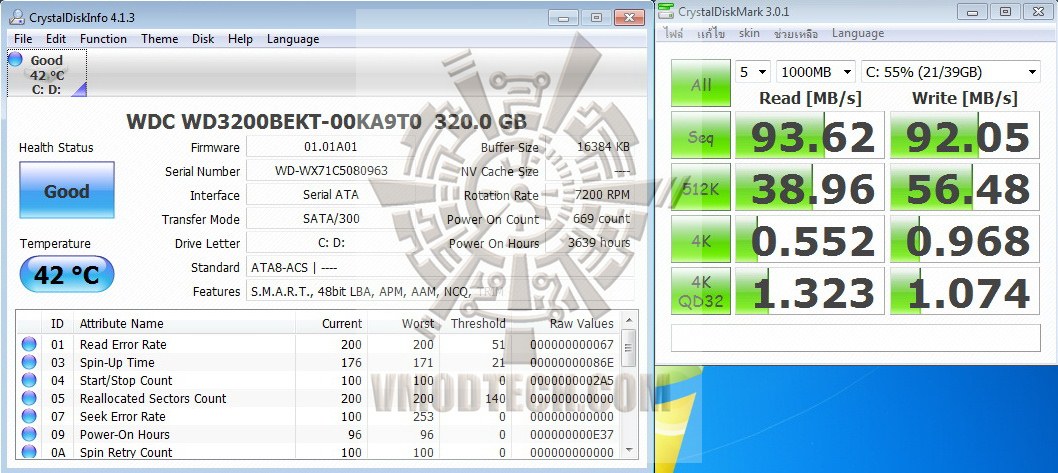Click status orb for Spin Retry Count
Image resolution: width=1058 pixels, height=473 pixels.
29,452
